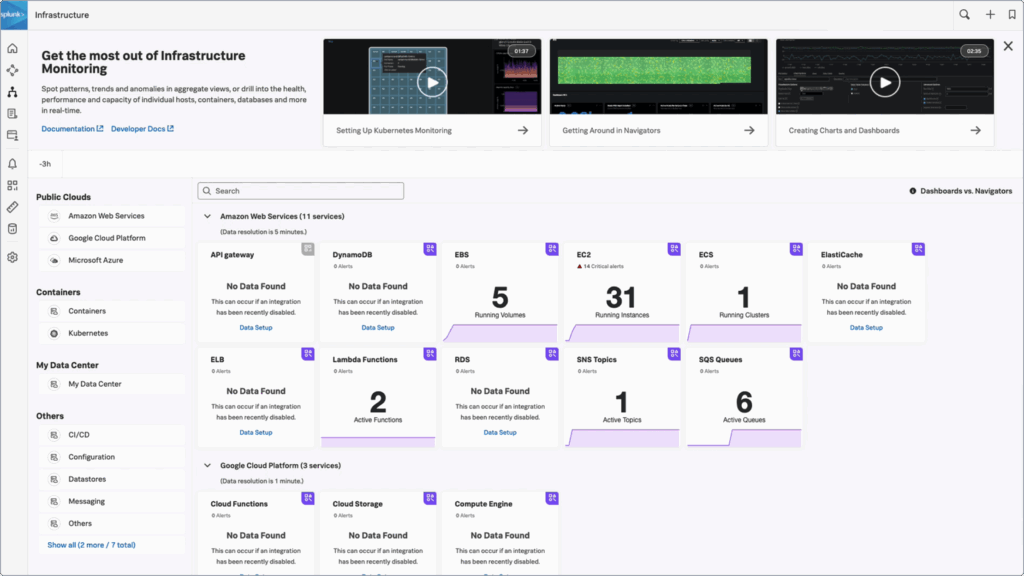The height and width of the screenshot is (576, 1024).
Task: Collapse the Google Cloud Platform section
Action: [208, 464]
